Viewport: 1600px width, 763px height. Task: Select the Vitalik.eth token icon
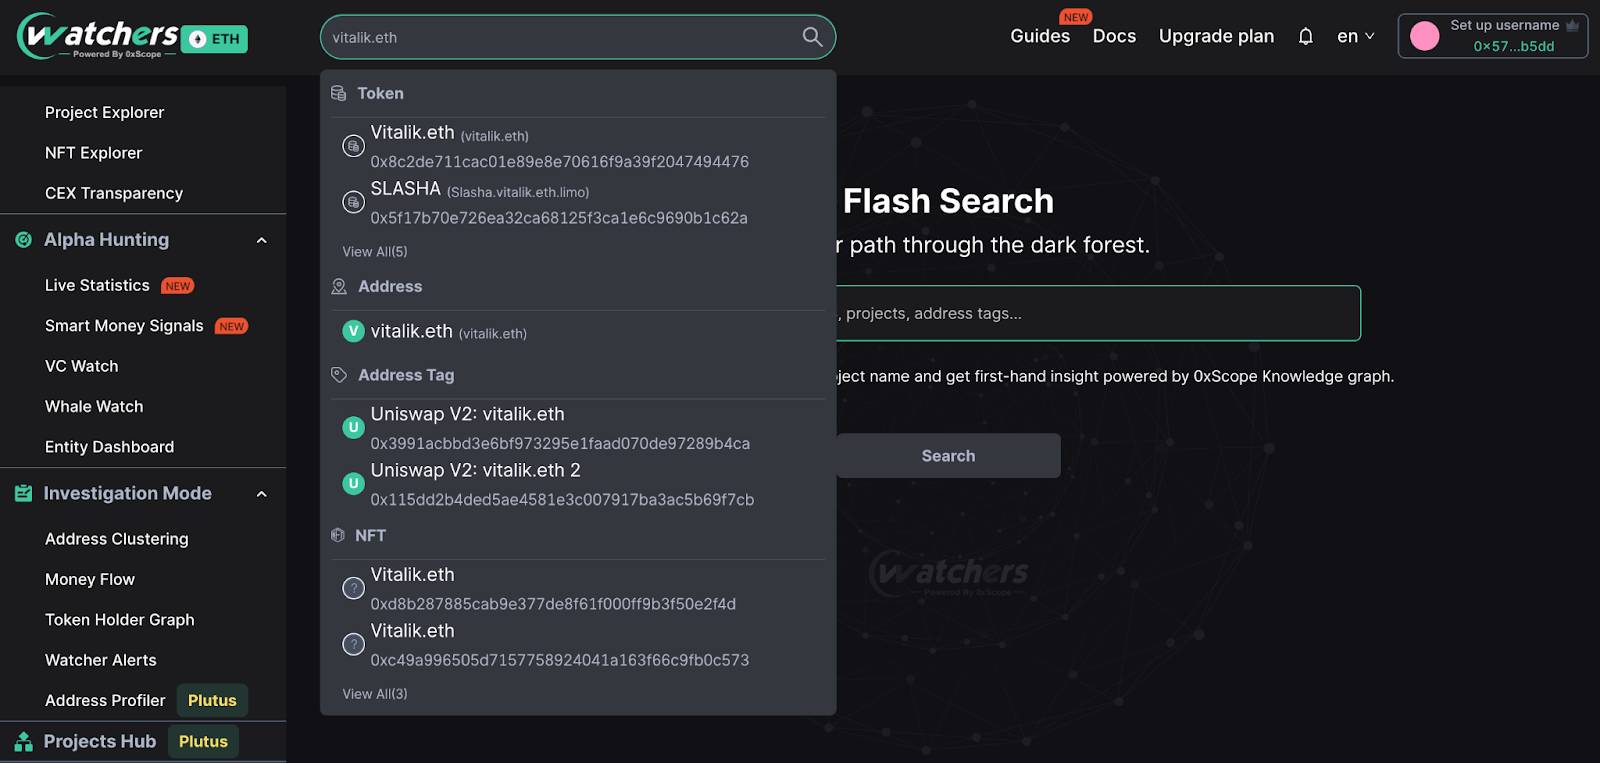pyautogui.click(x=353, y=146)
